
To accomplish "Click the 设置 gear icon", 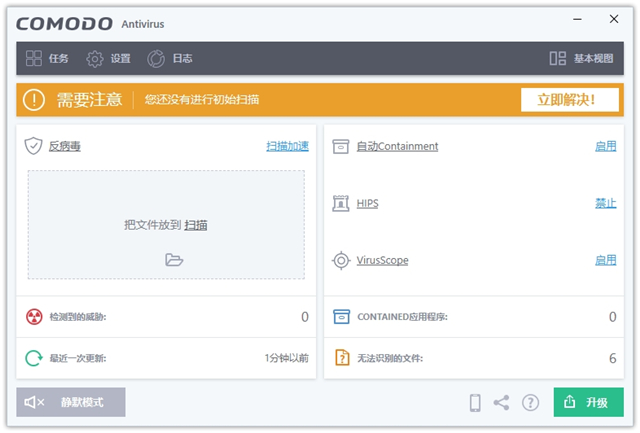I will click(95, 59).
